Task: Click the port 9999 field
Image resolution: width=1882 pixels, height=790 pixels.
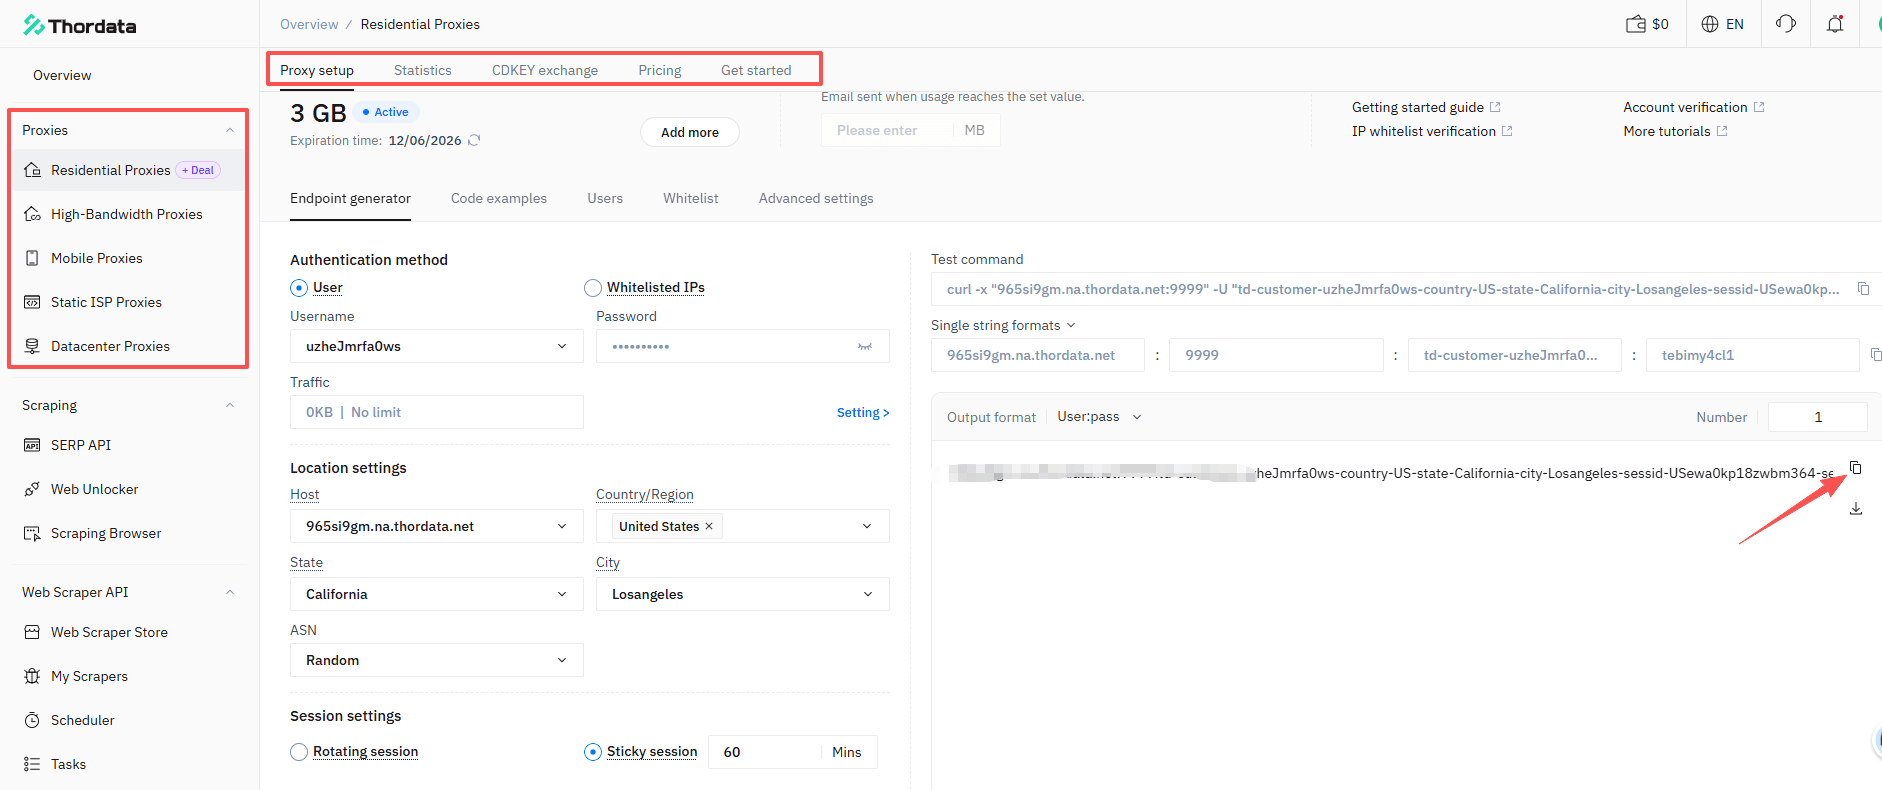Action: point(1276,355)
